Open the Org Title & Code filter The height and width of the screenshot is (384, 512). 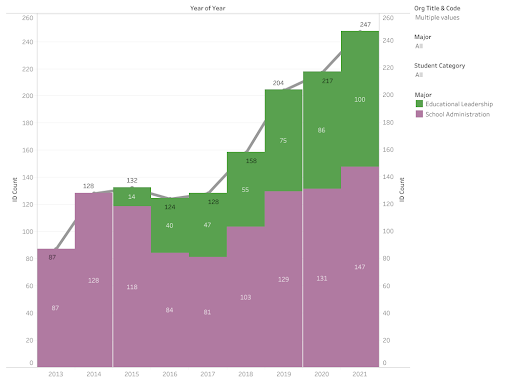click(437, 17)
